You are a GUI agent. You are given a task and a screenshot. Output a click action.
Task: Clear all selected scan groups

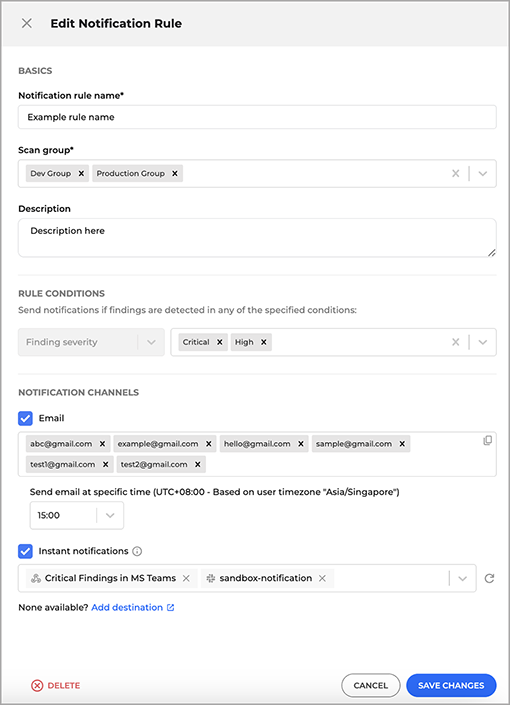(x=456, y=174)
